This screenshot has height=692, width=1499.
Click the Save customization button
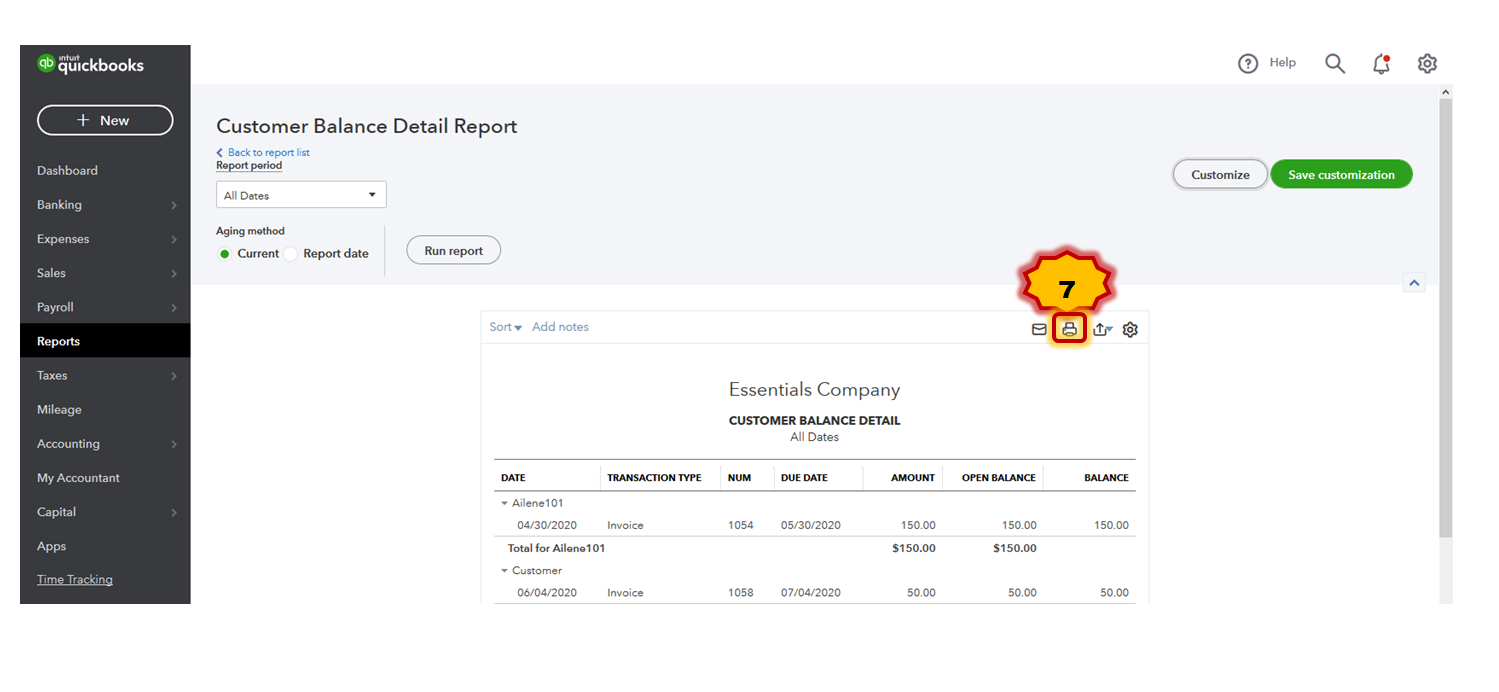click(x=1341, y=175)
